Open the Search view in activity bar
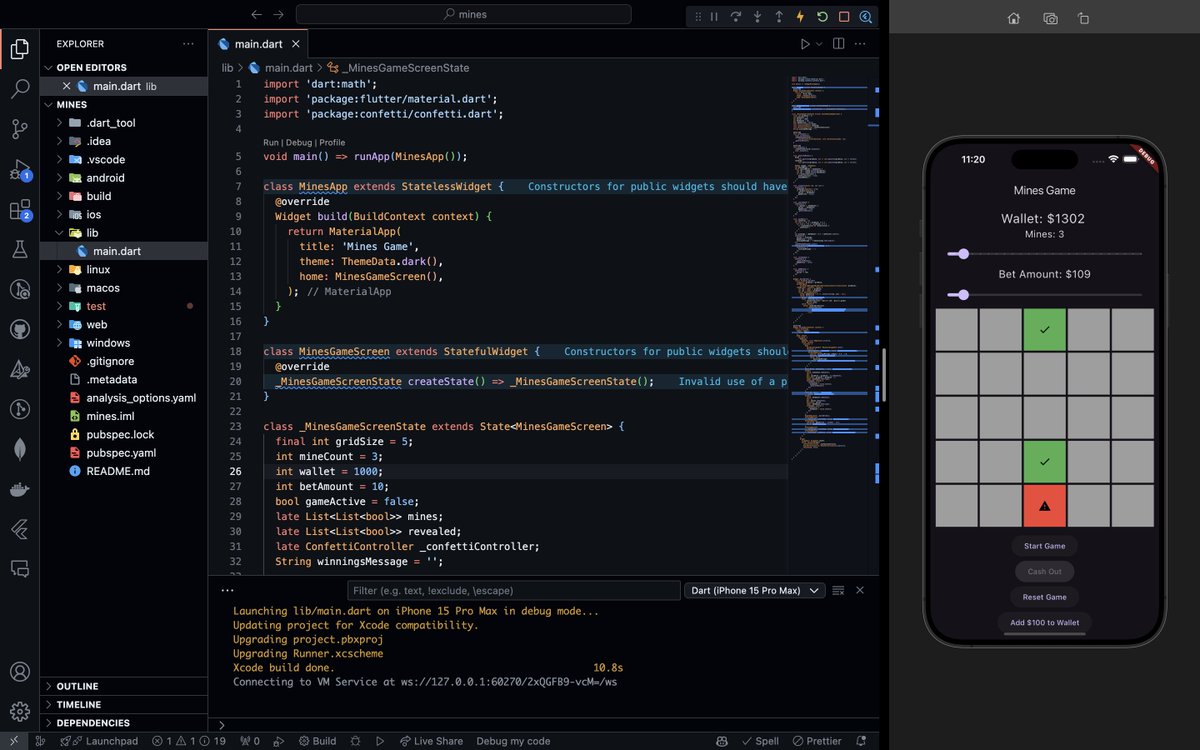 tap(19, 89)
